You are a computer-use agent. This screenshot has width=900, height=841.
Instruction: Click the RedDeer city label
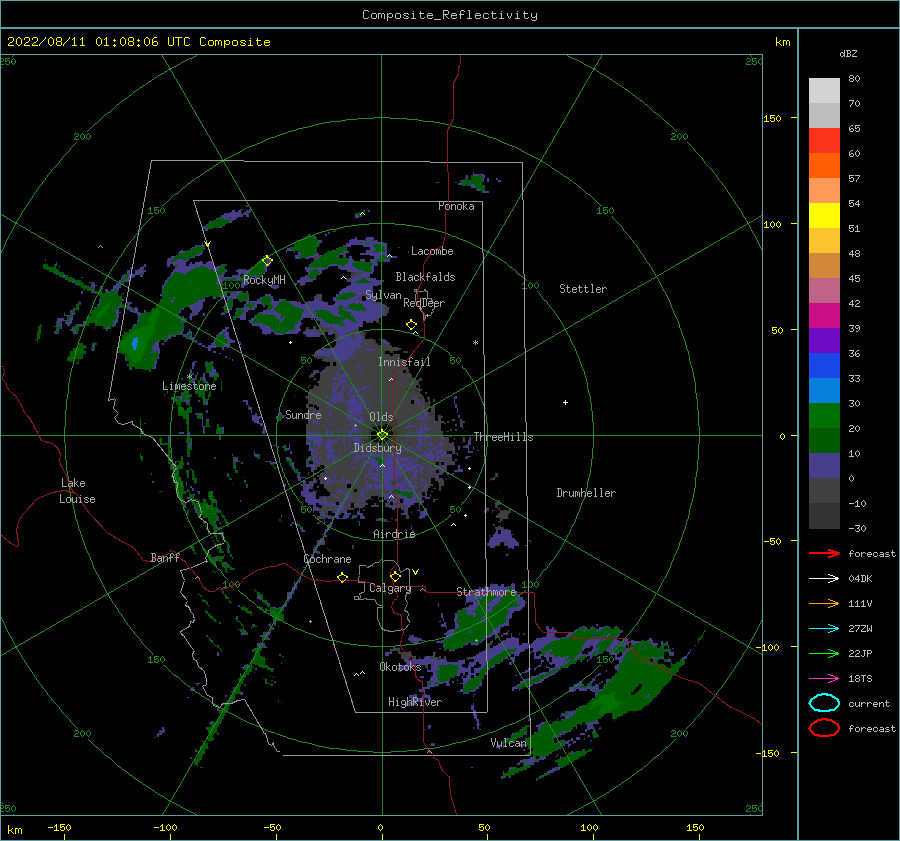point(424,303)
